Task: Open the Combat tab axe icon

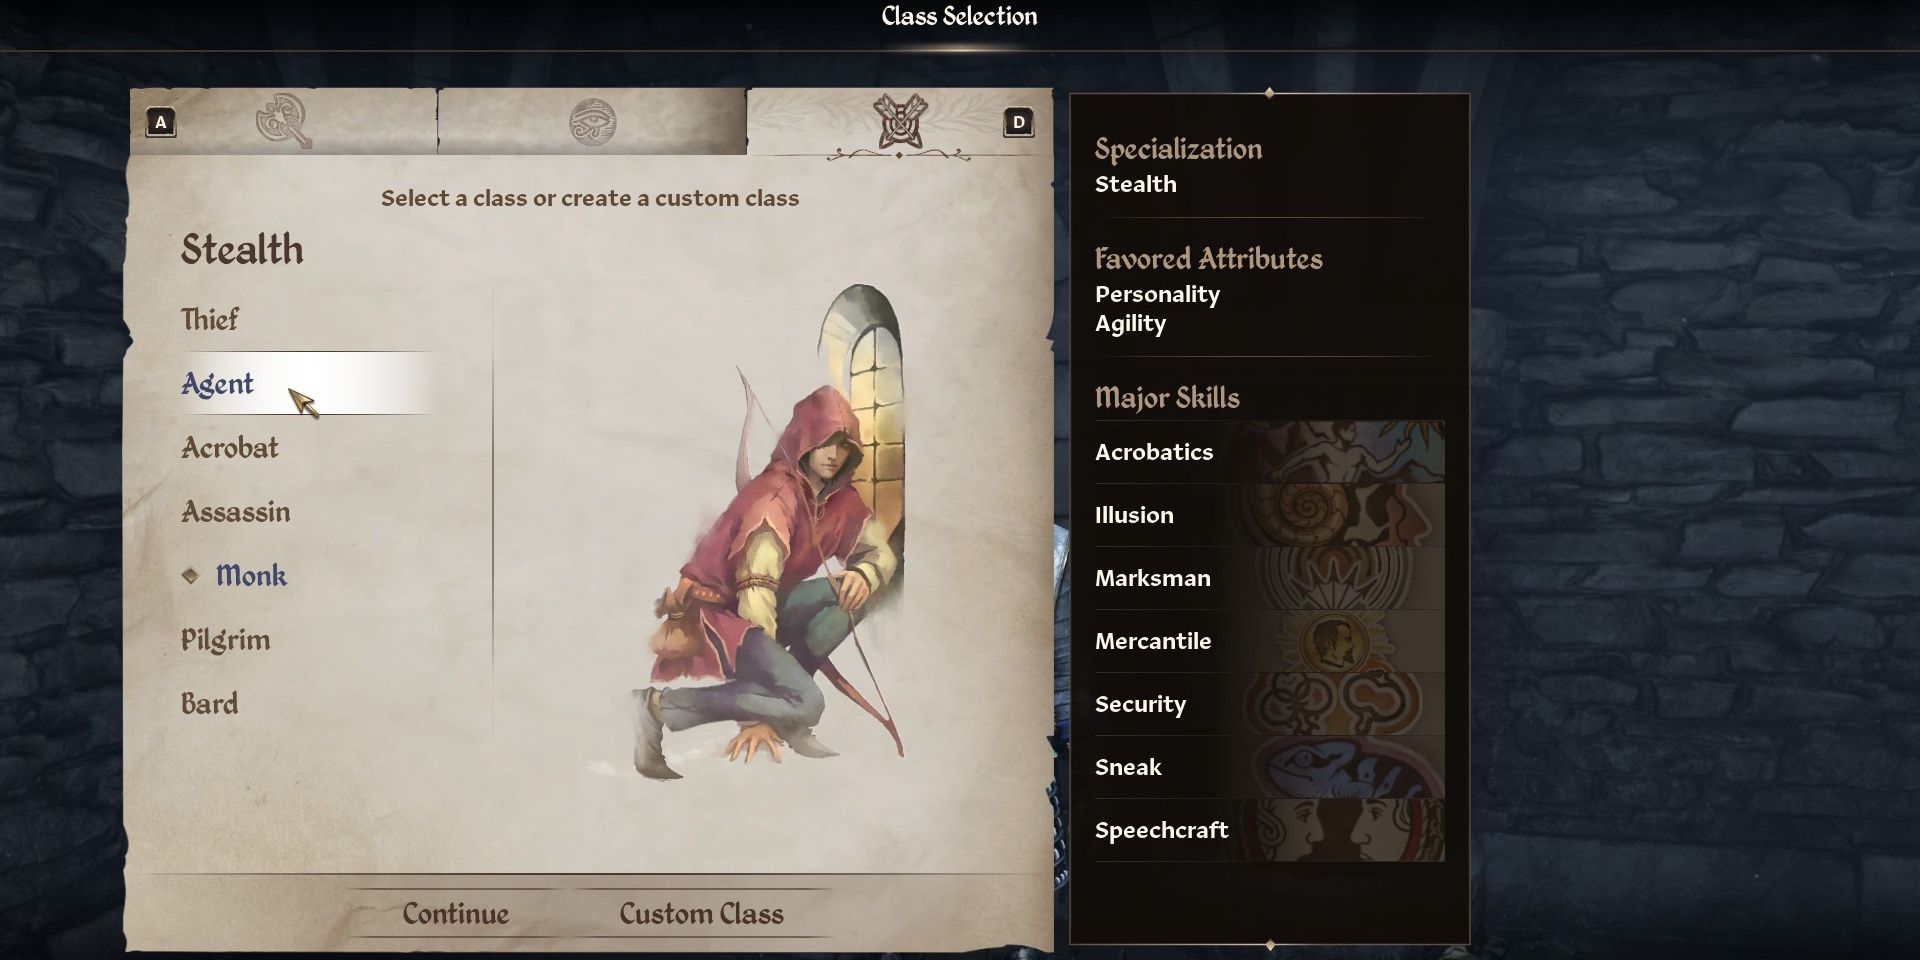Action: tap(283, 122)
